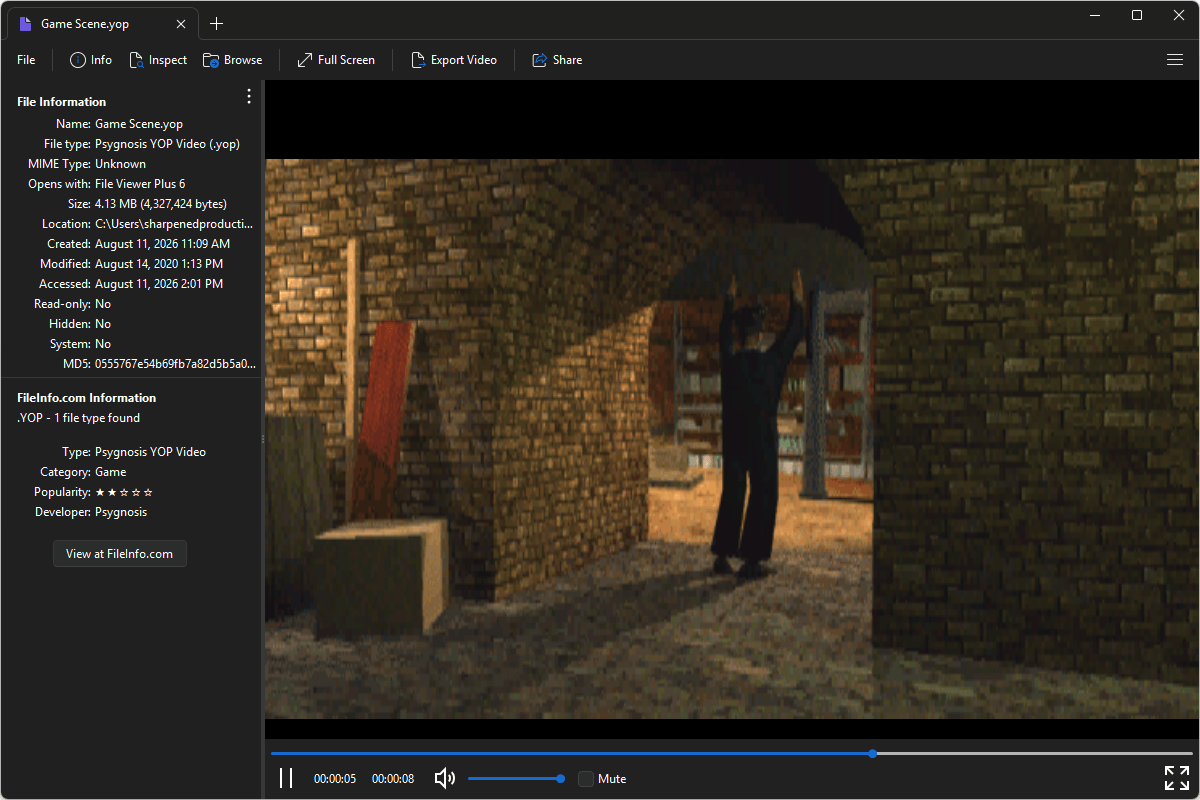Minimize the application window
The height and width of the screenshot is (800, 1200).
(x=1097, y=15)
